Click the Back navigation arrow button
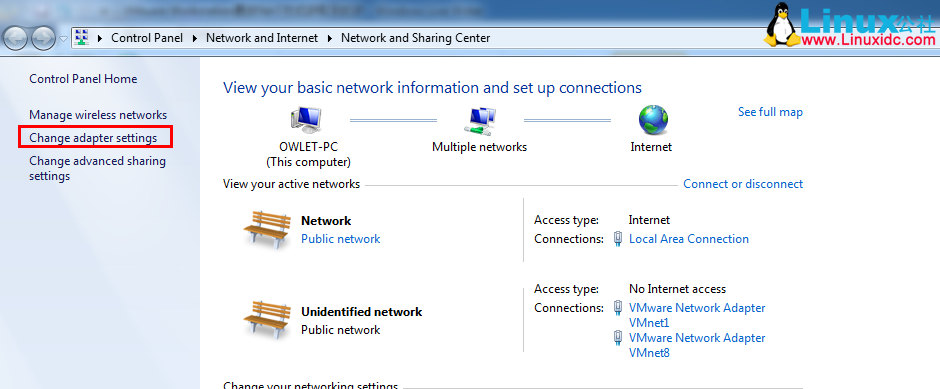 (16, 39)
